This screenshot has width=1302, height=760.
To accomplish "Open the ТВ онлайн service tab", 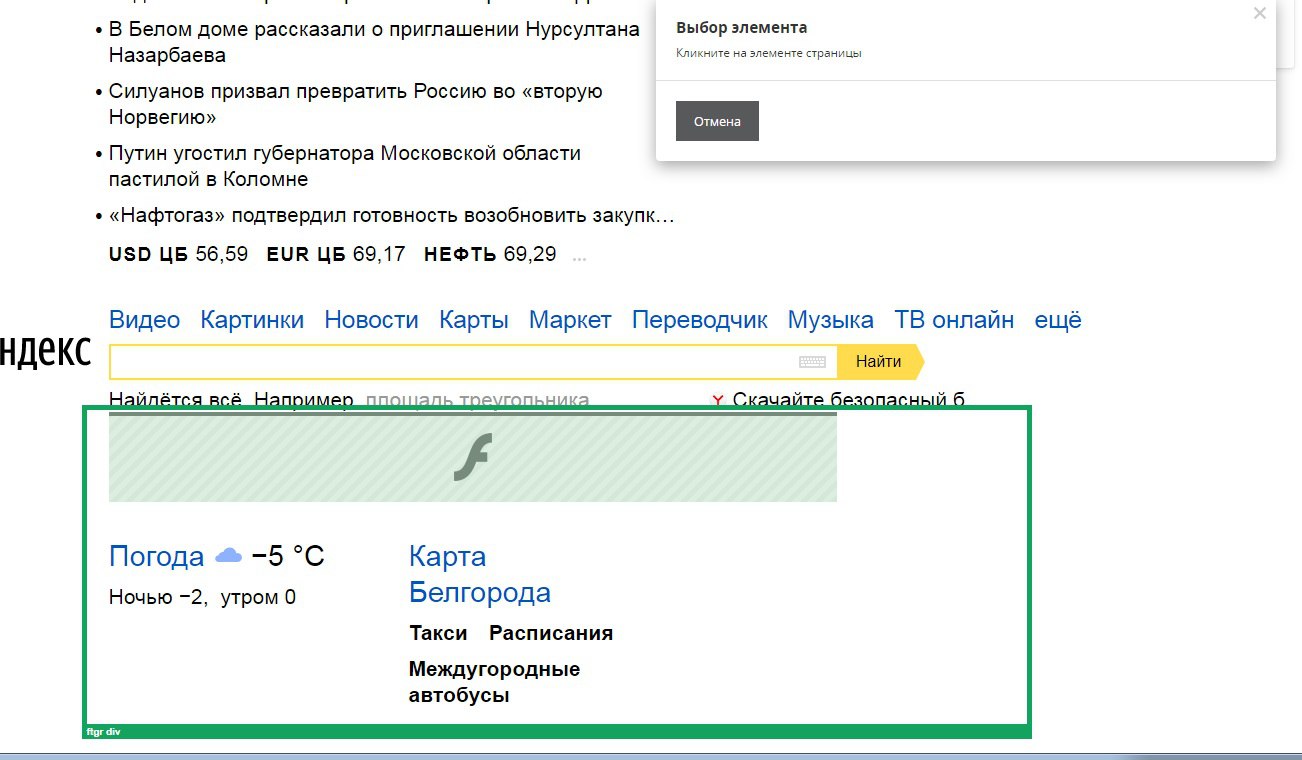I will click(954, 320).
